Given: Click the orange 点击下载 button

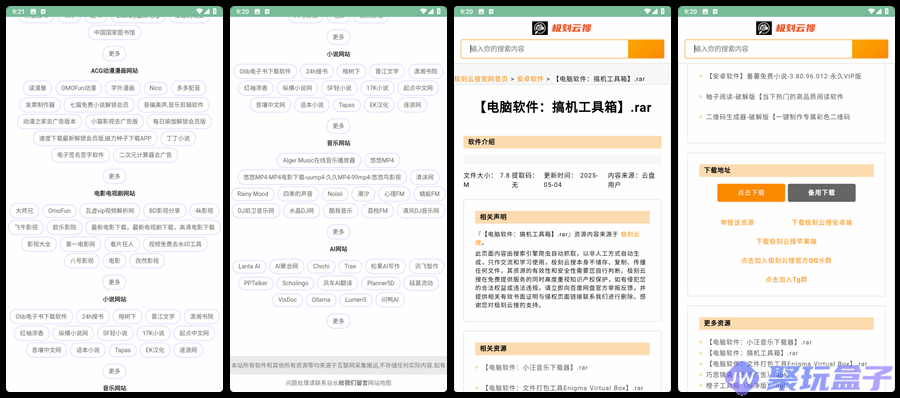Looking at the screenshot, I should [x=751, y=193].
